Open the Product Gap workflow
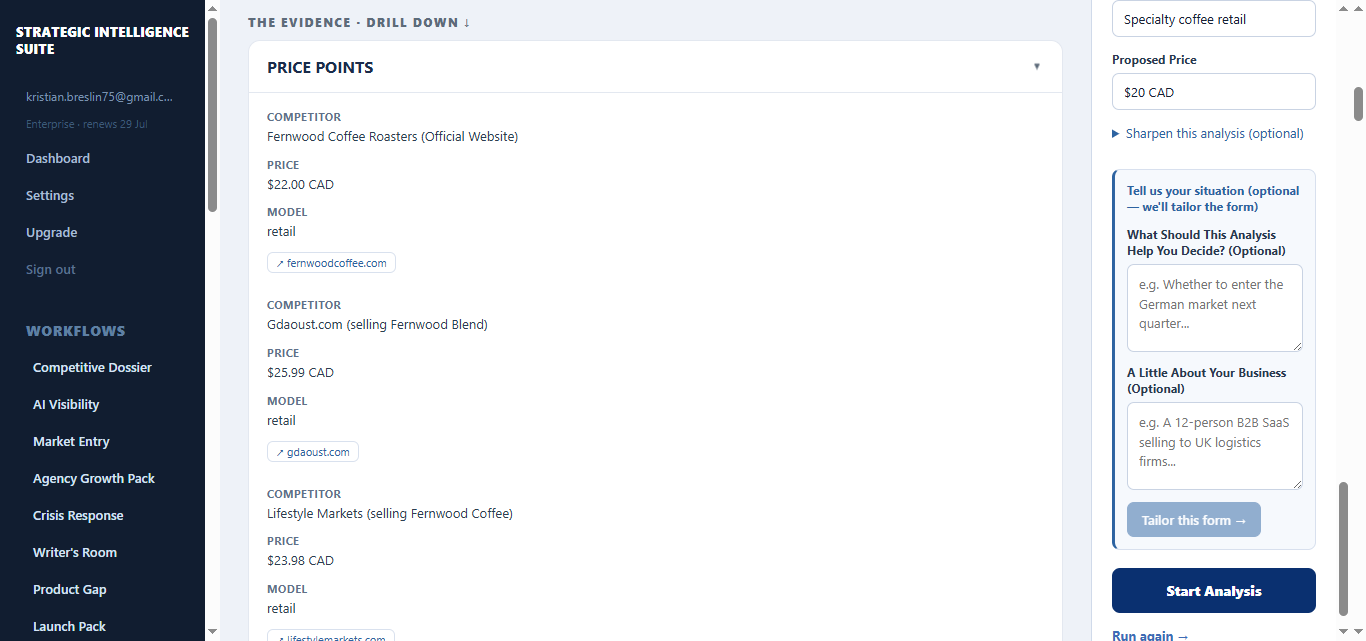Screen dimensions: 1366x641 70,589
